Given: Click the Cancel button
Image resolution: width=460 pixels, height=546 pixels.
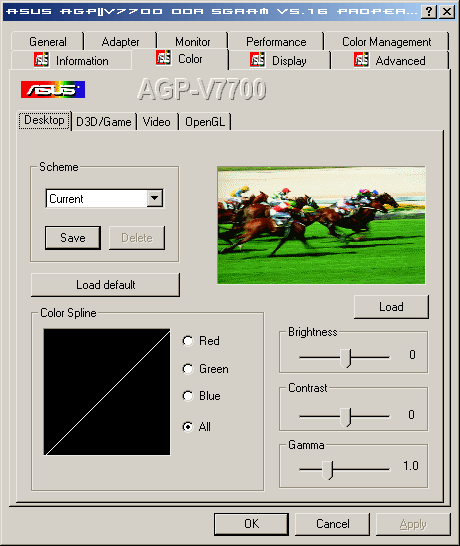Looking at the screenshot, I should [x=333, y=524].
